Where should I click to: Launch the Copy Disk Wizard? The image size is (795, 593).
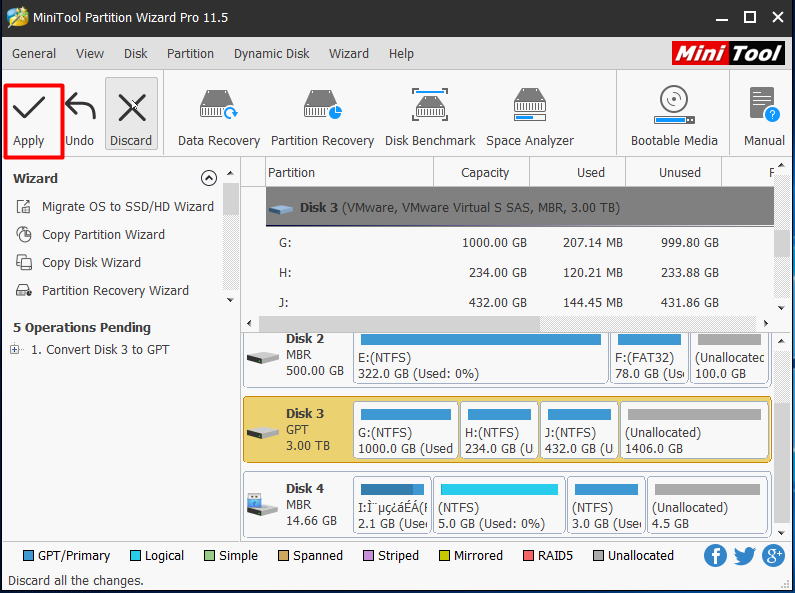tap(79, 263)
